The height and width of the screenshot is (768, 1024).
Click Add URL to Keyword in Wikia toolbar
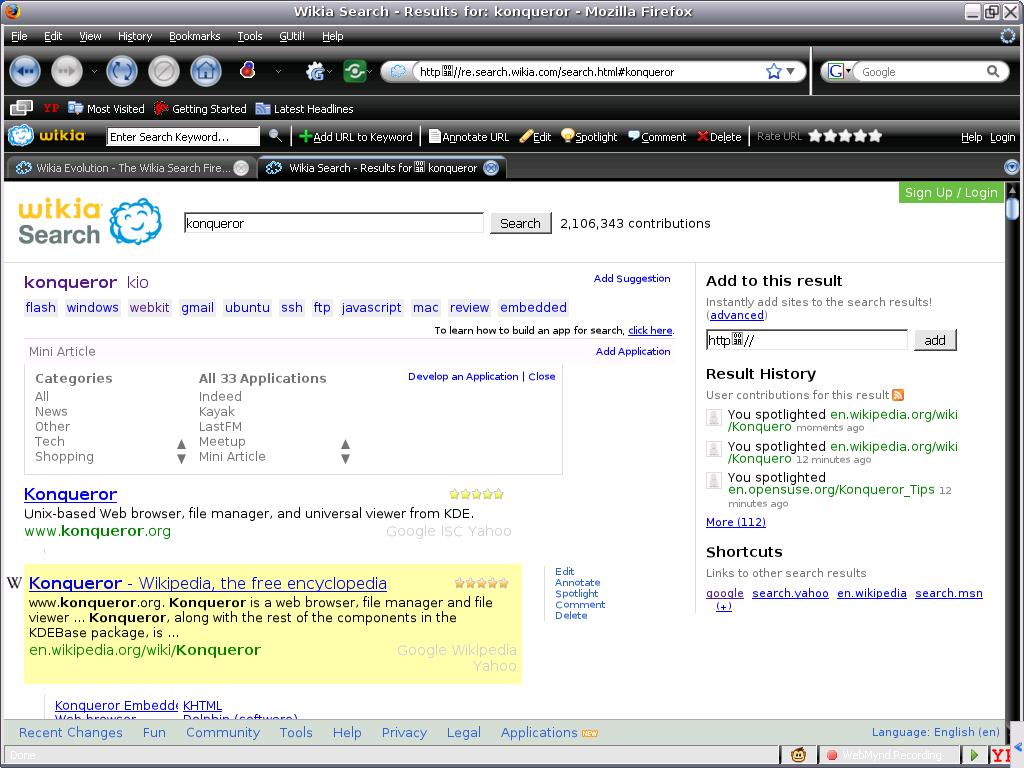pyautogui.click(x=356, y=136)
